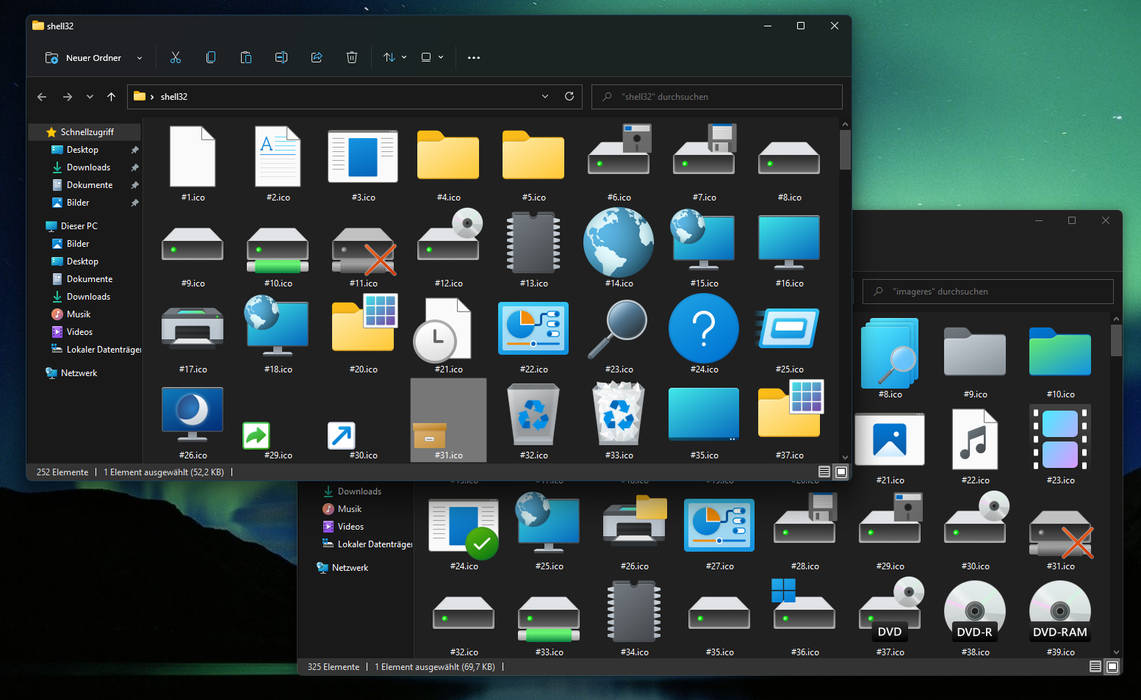Refresh the shell32 folder view
The image size is (1141, 700).
point(569,96)
